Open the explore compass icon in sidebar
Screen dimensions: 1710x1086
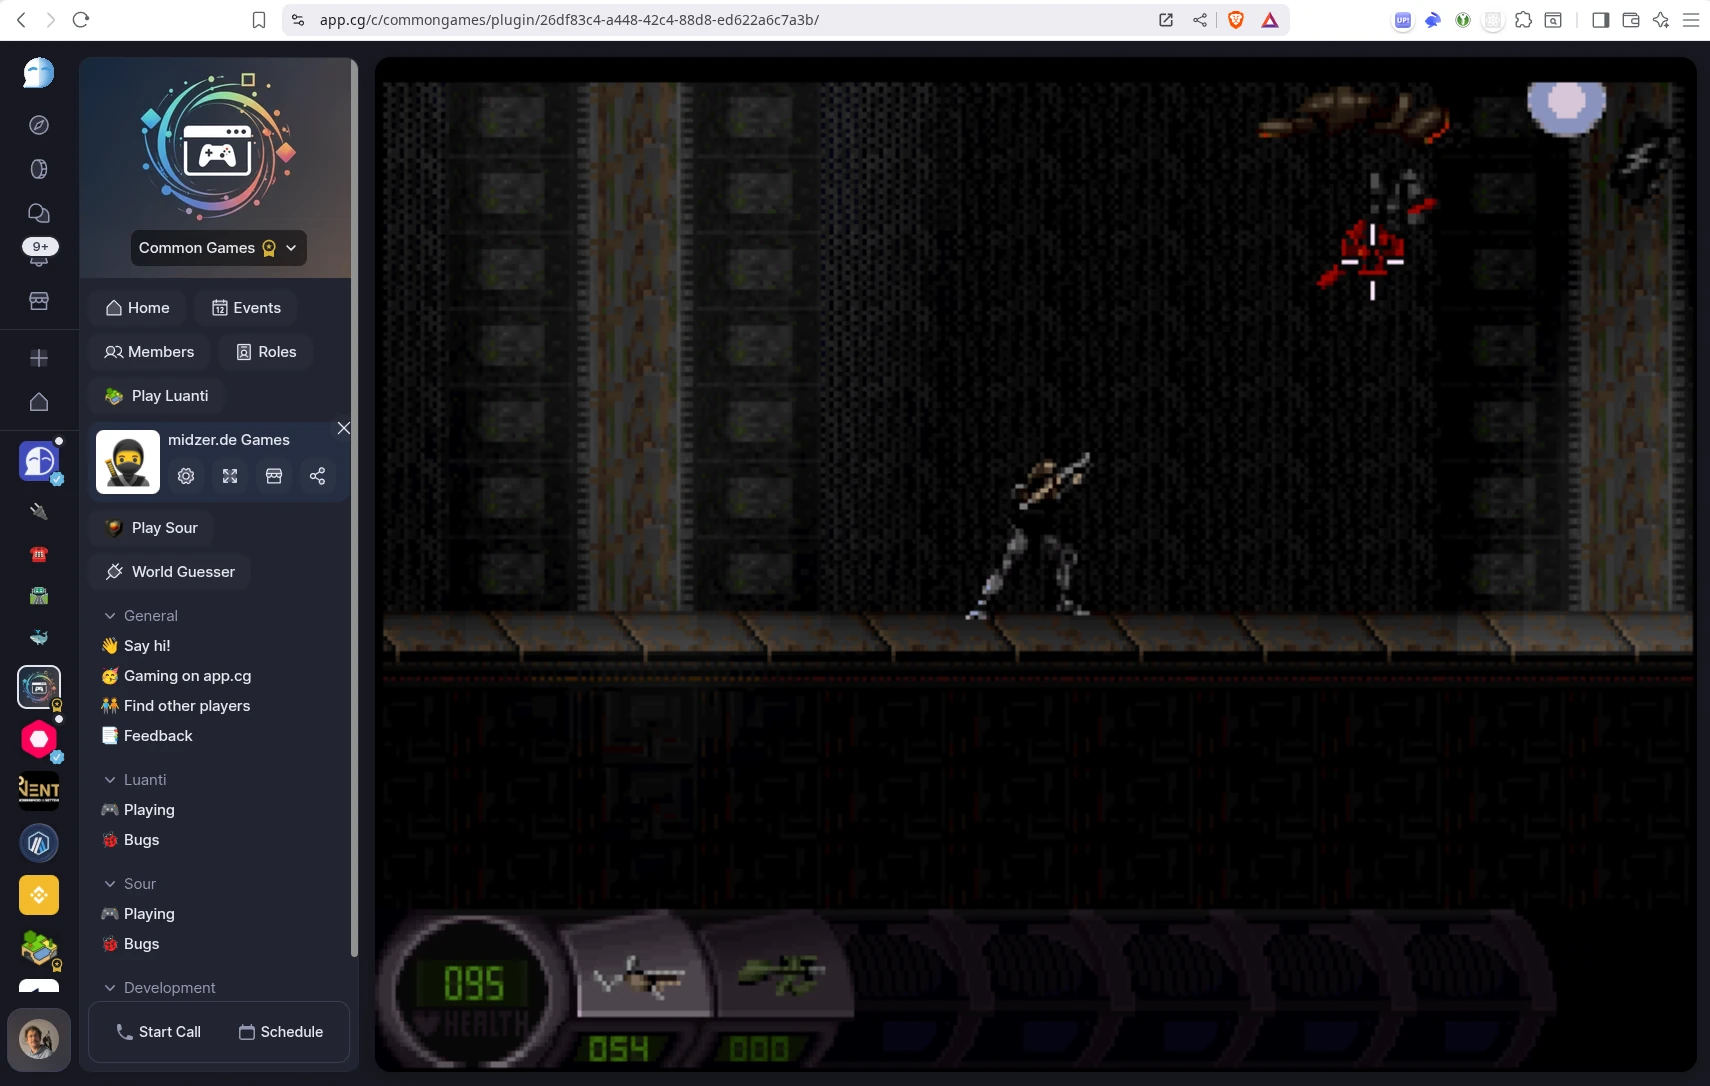click(x=39, y=125)
